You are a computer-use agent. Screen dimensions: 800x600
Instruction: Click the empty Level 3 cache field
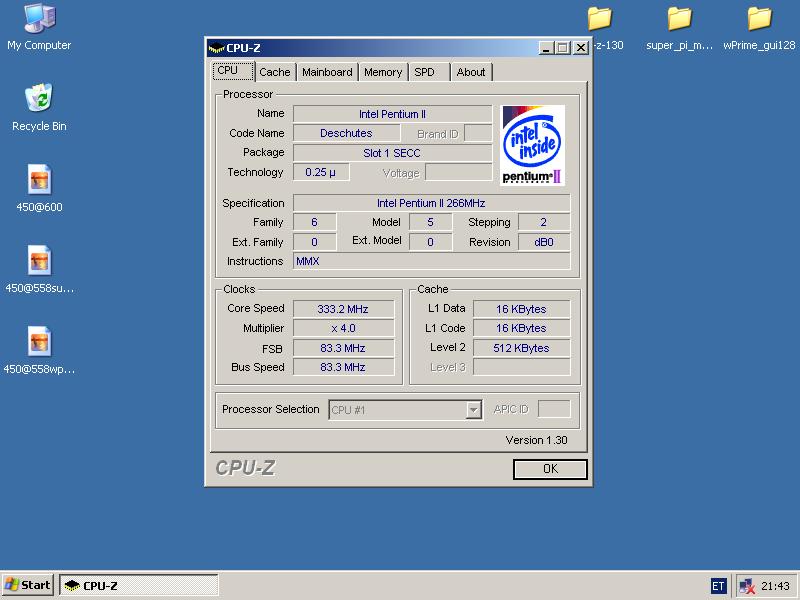(521, 367)
